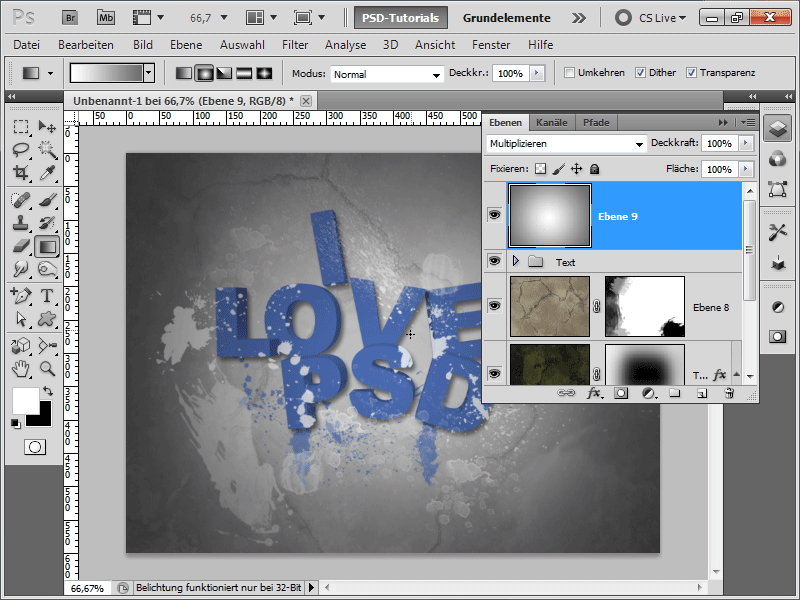The height and width of the screenshot is (600, 800).
Task: Open the Ebene menu
Action: [186, 45]
